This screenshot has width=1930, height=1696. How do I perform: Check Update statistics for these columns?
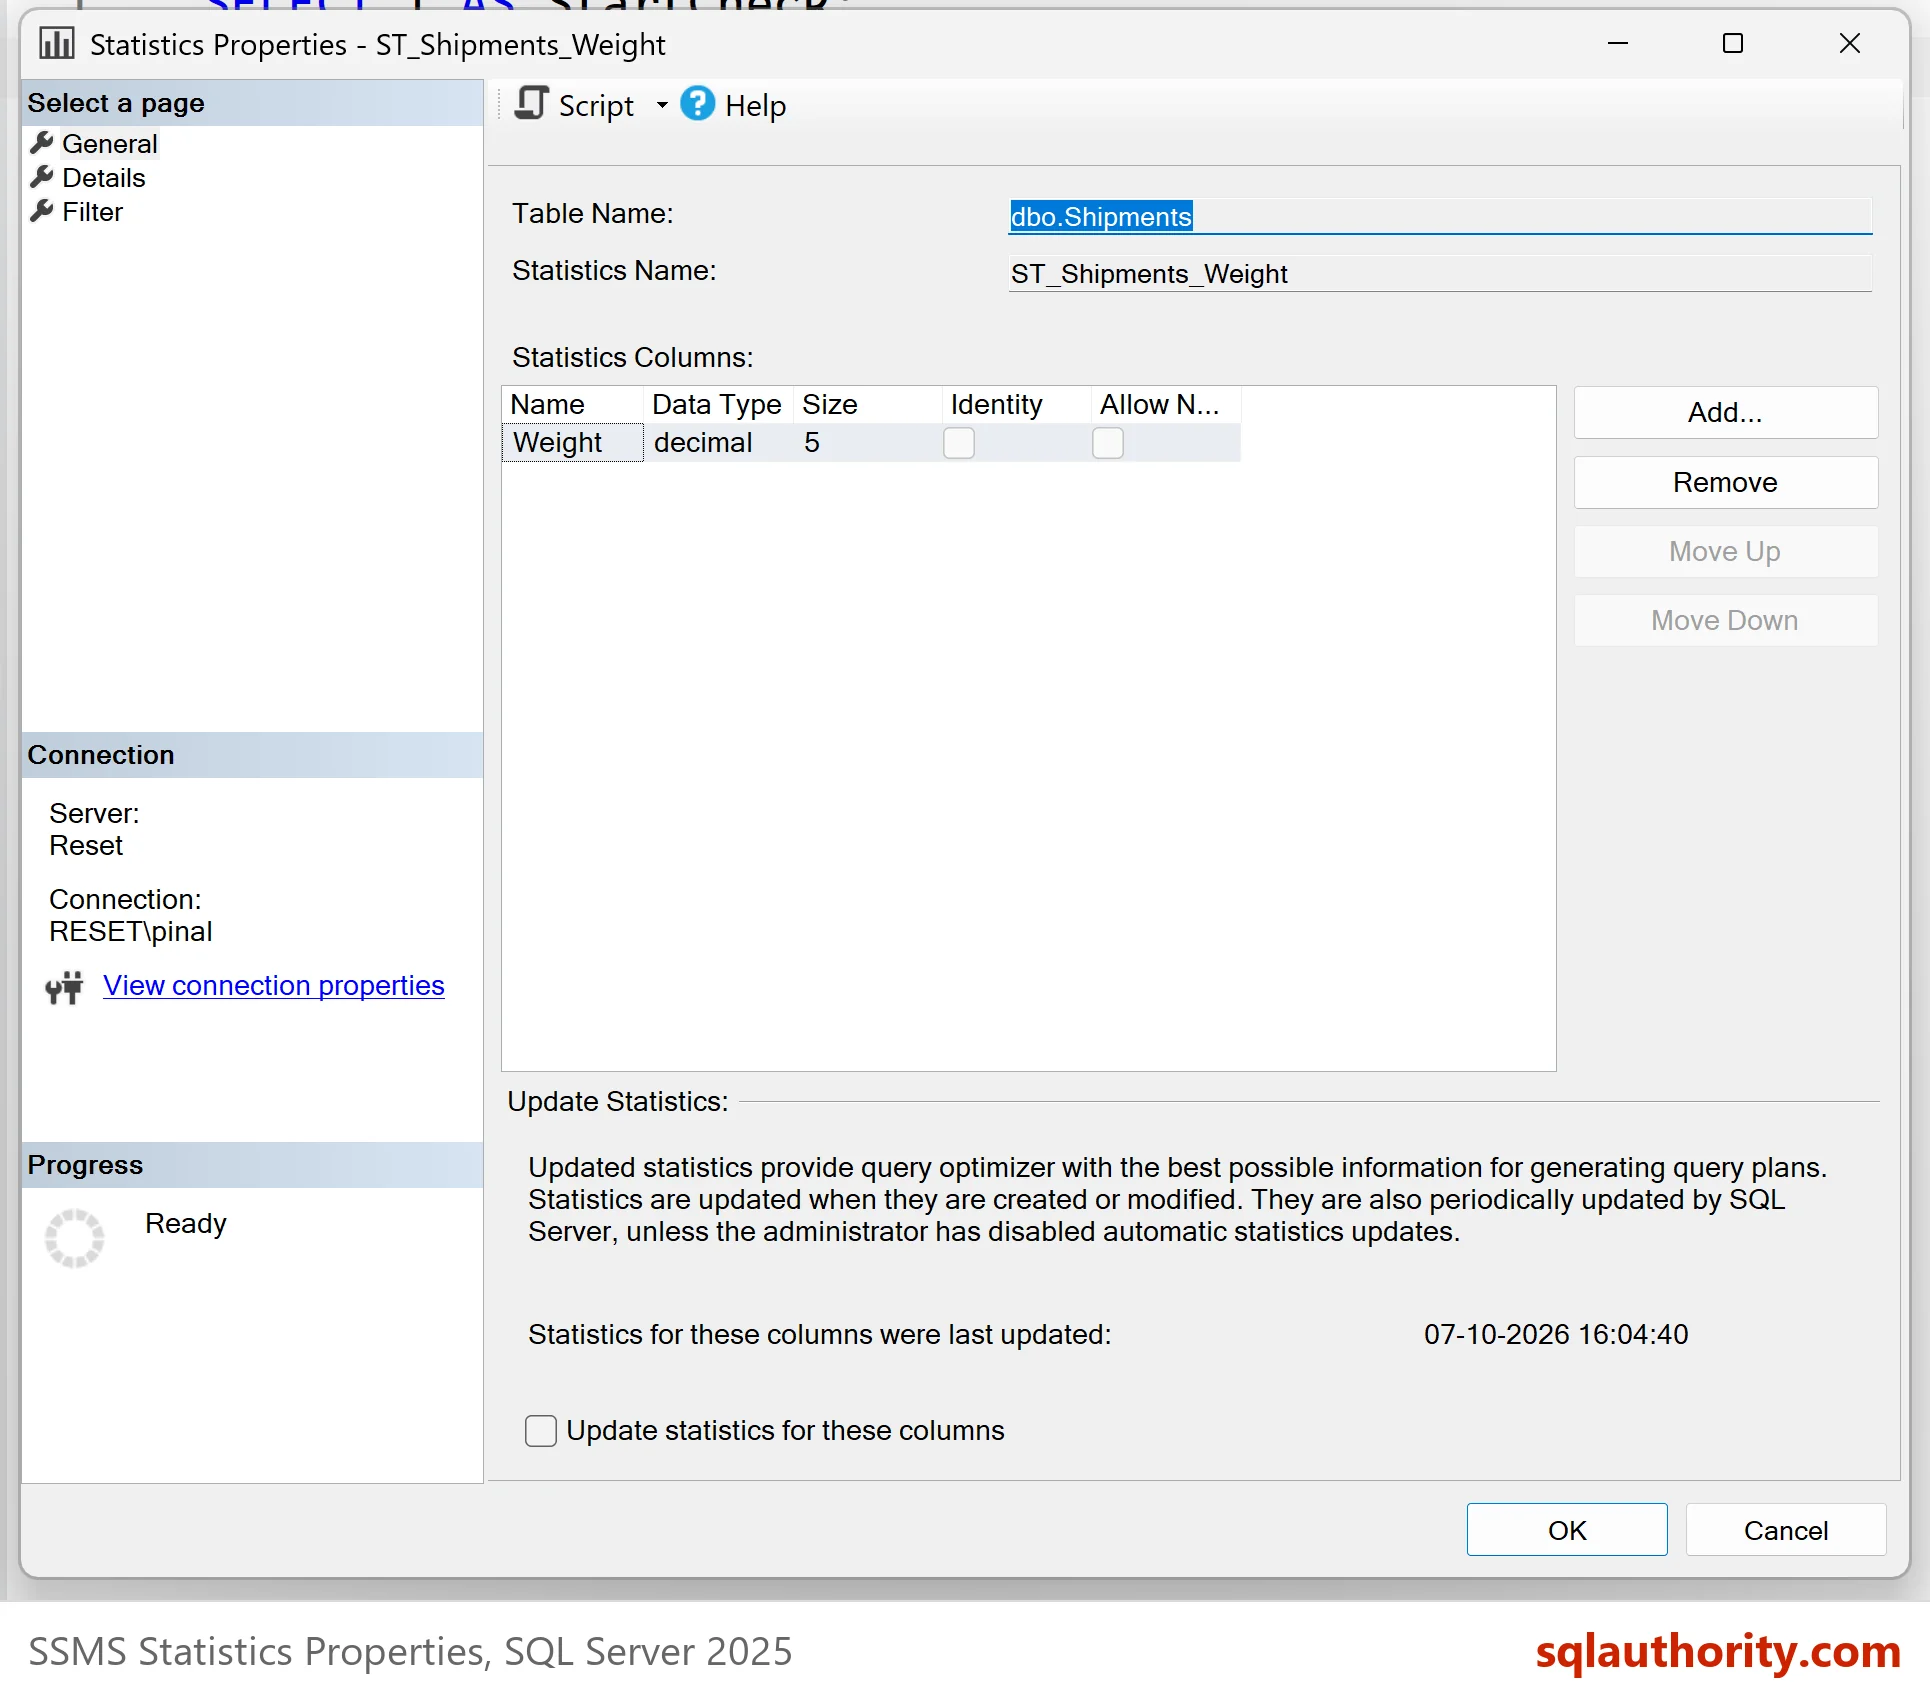pyautogui.click(x=541, y=1431)
